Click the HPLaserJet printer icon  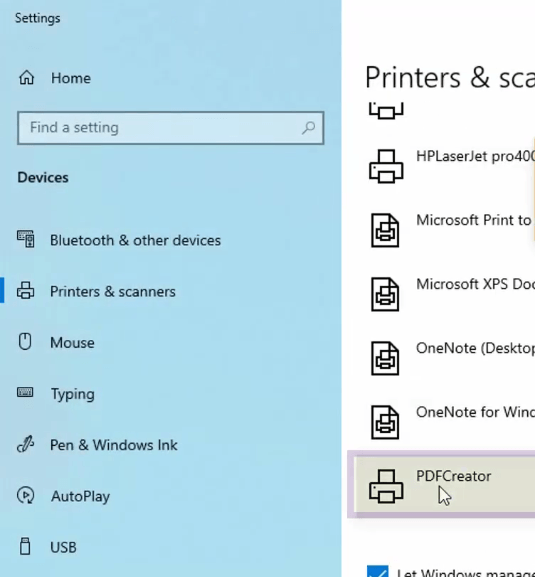point(386,166)
